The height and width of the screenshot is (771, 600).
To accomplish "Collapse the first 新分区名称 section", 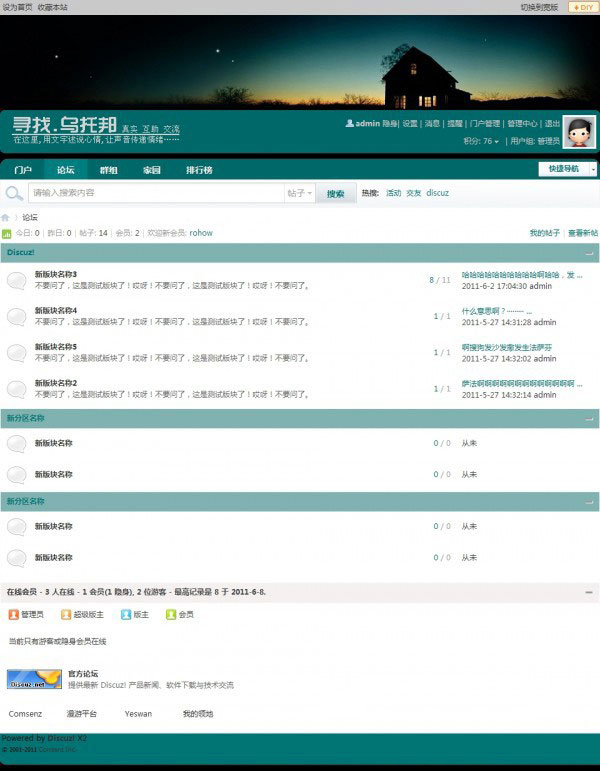I will click(589, 419).
